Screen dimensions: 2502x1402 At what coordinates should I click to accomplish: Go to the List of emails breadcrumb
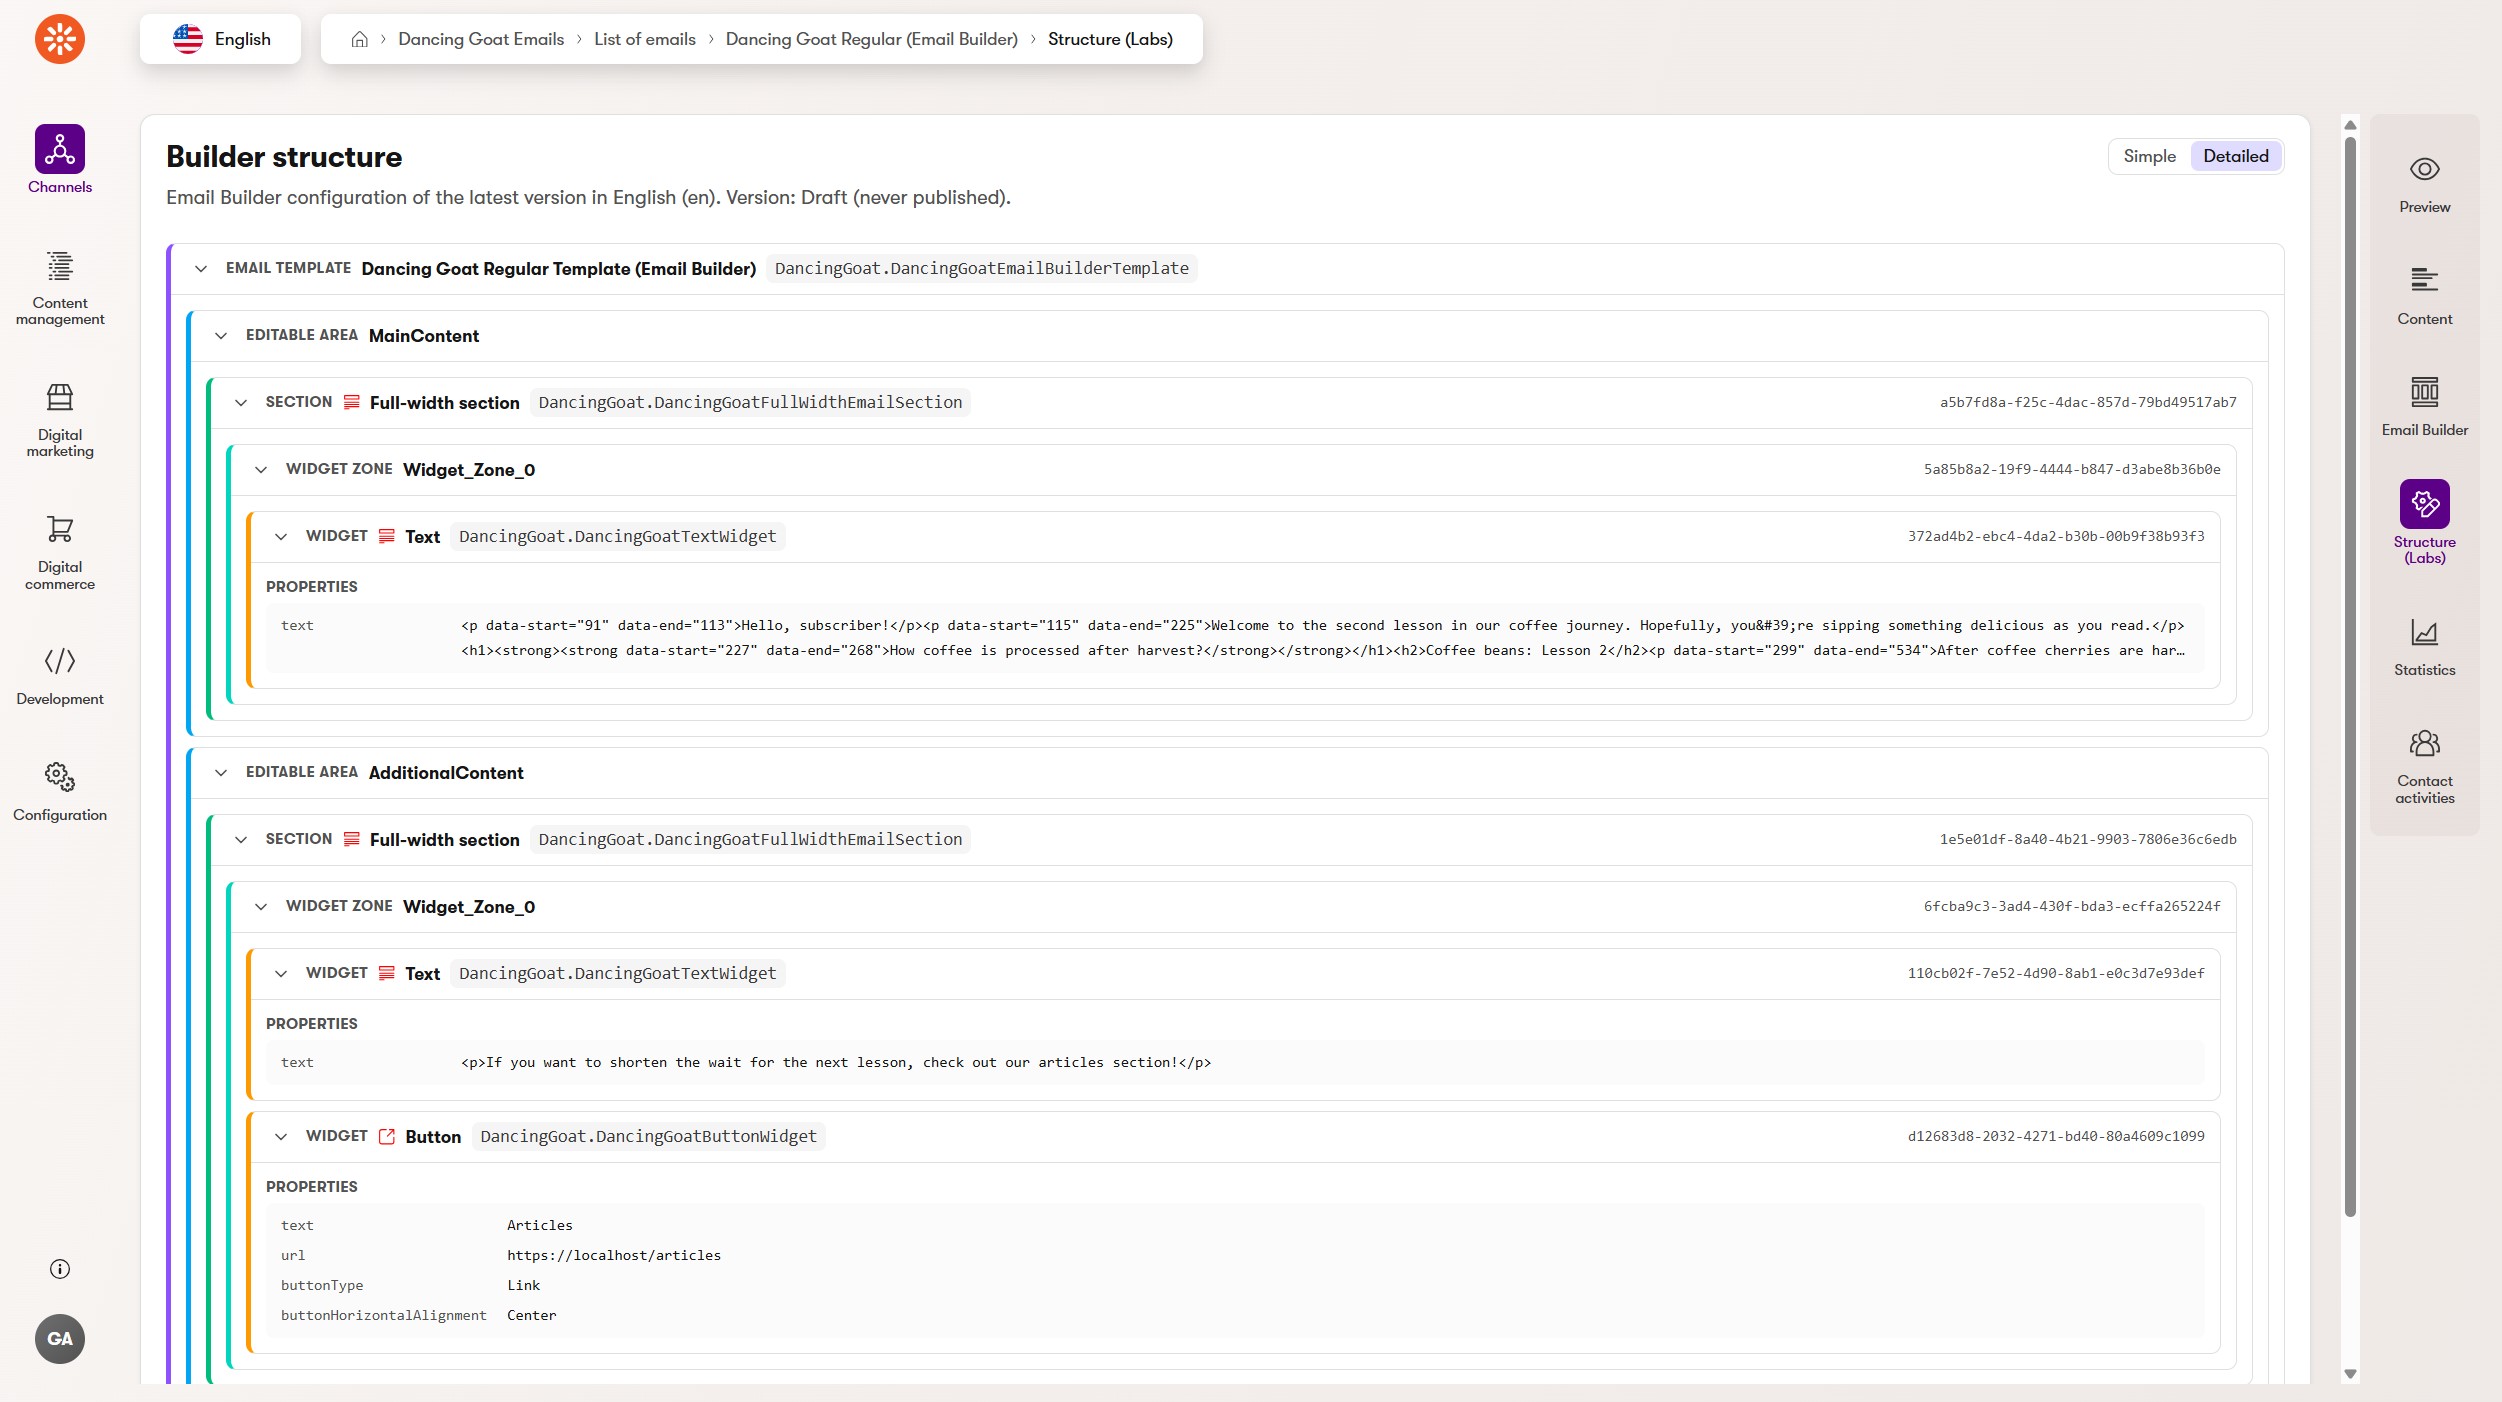click(645, 39)
